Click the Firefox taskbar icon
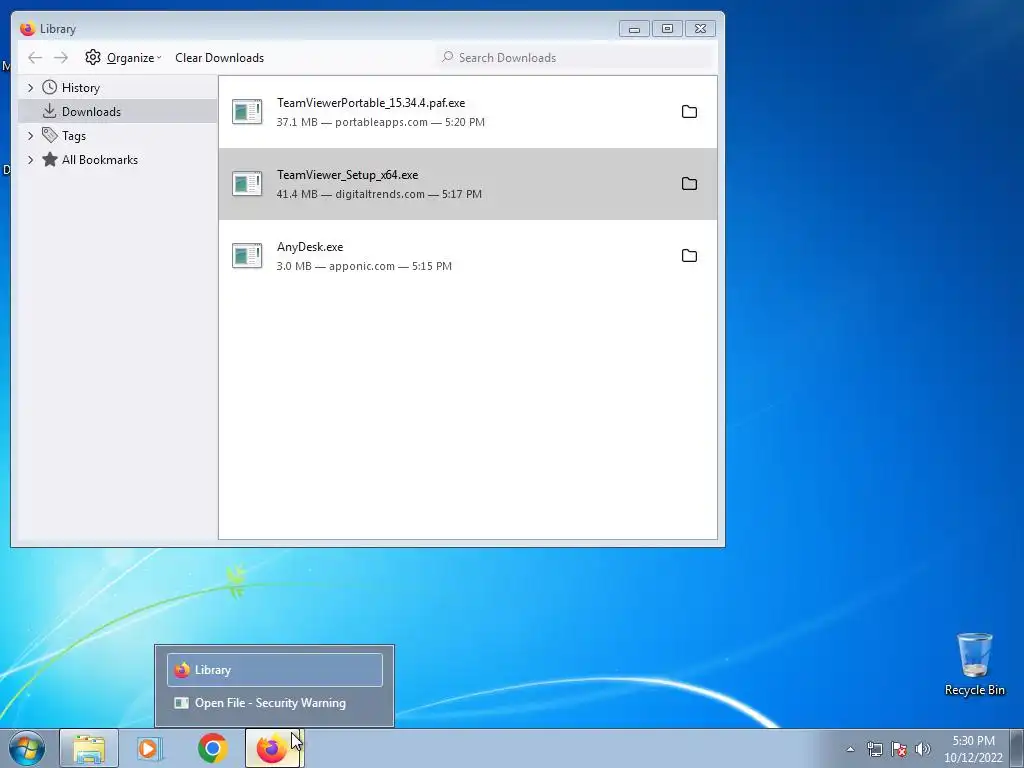 point(272,748)
